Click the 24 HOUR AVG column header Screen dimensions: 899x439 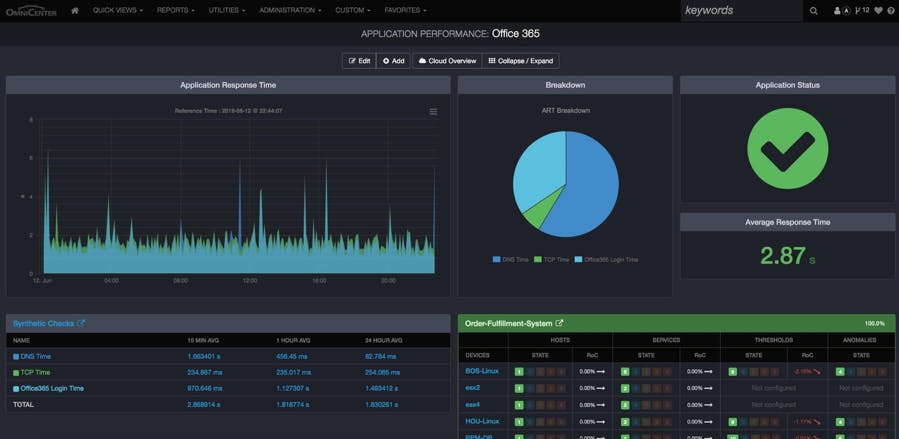pos(384,340)
